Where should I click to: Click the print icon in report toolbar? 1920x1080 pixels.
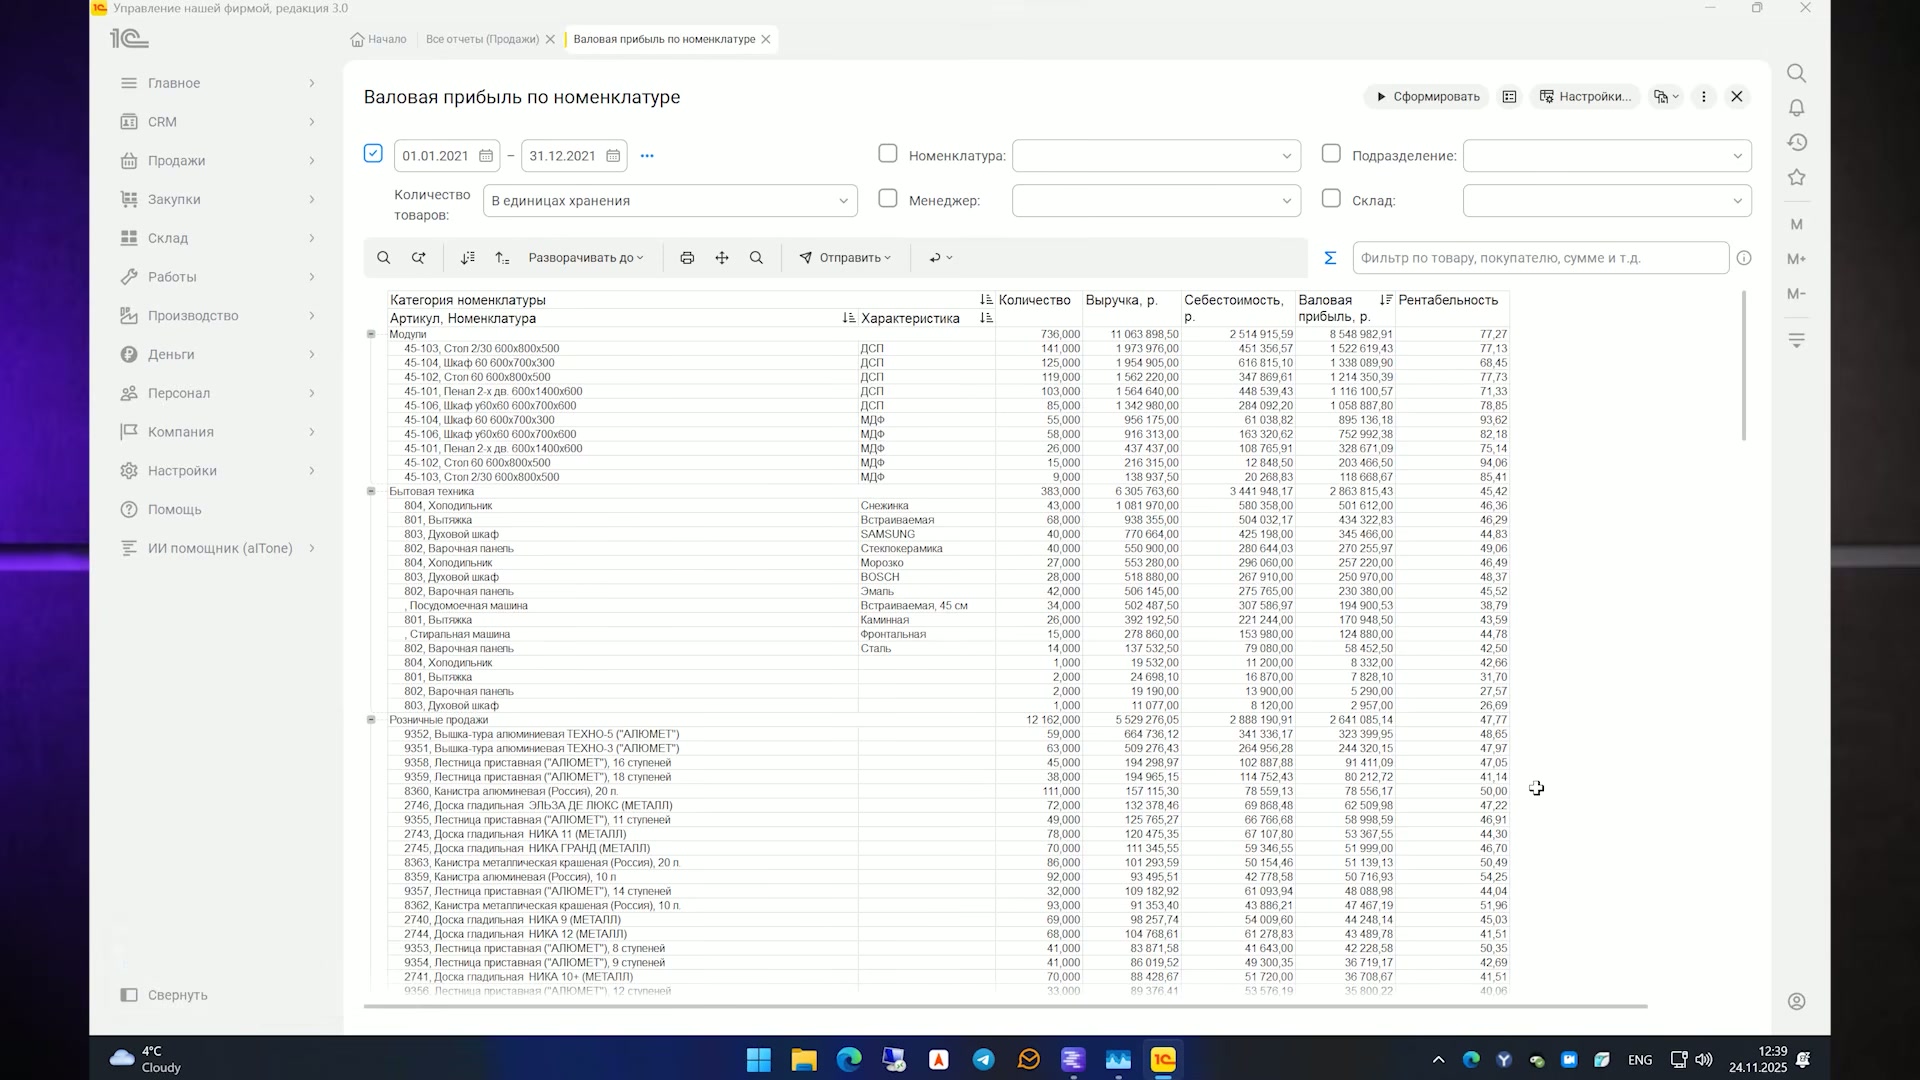click(x=687, y=258)
